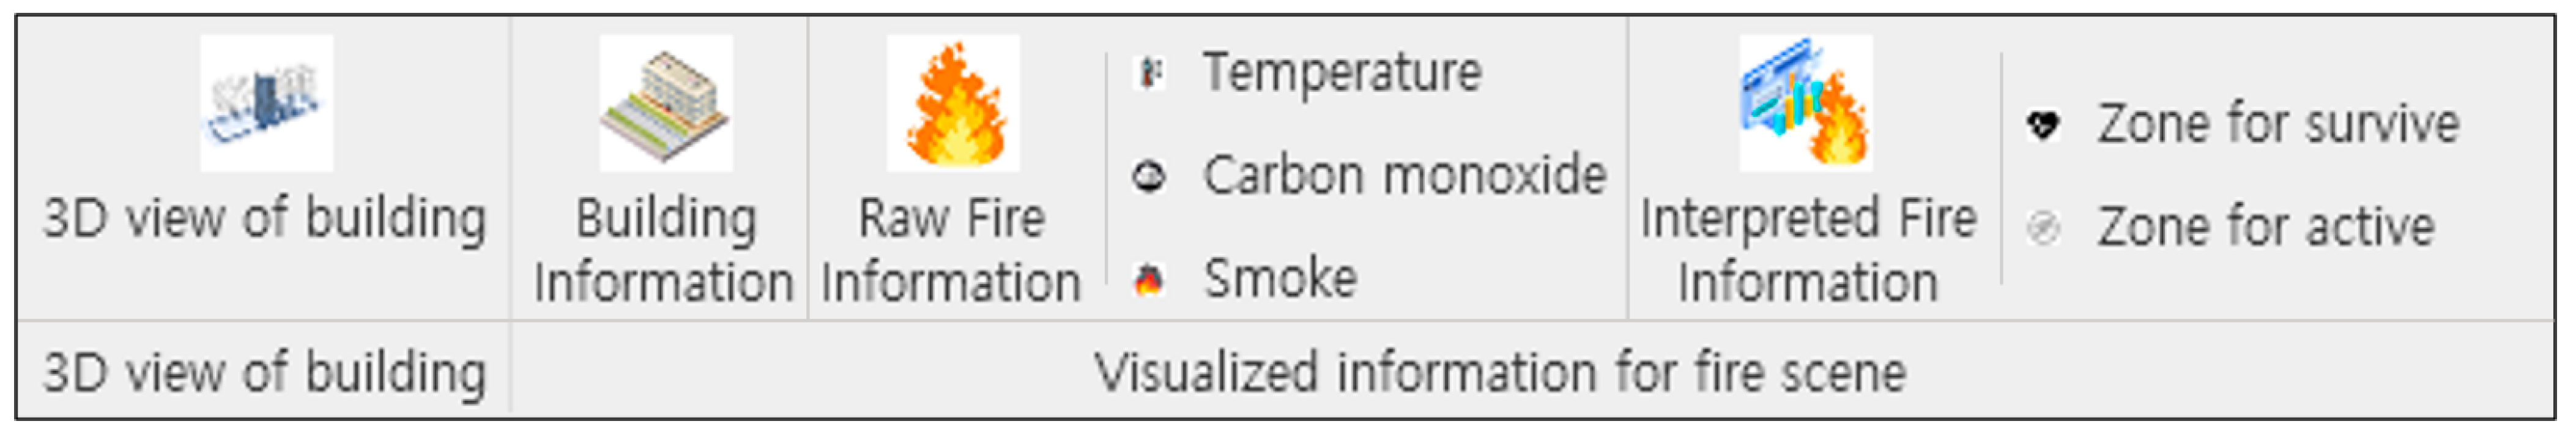
Task: Select the 3D view of building group caption
Action: [x=265, y=373]
